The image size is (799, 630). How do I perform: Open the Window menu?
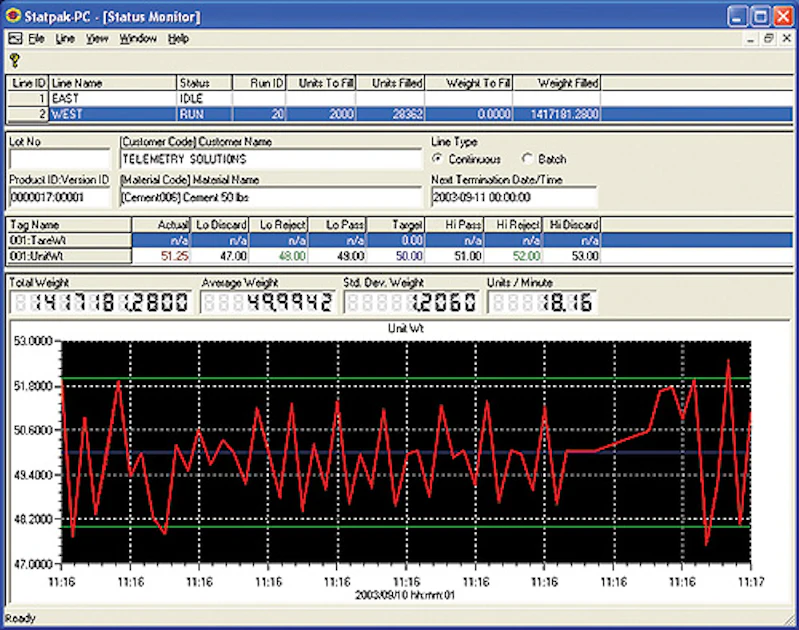click(x=138, y=38)
